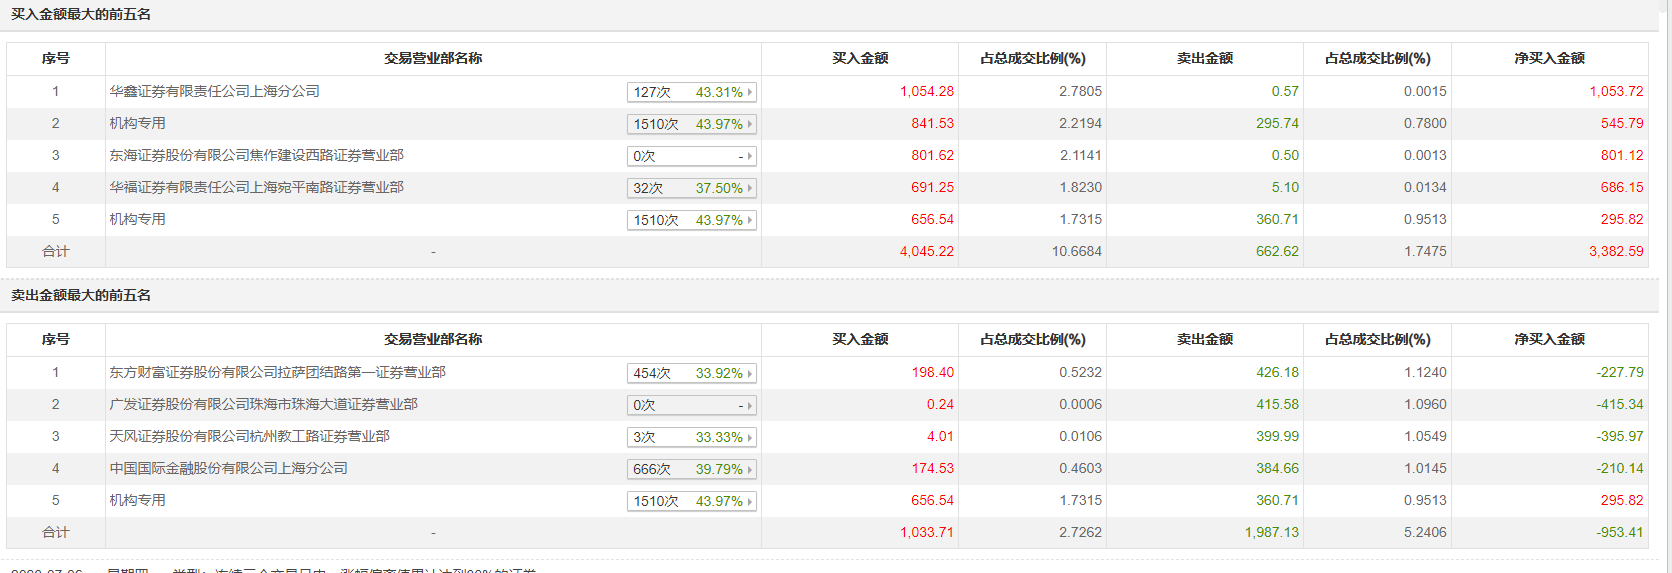The height and width of the screenshot is (573, 1672).
Task: Click the 卖出金额最大的前五名 section title
Action: (81, 295)
